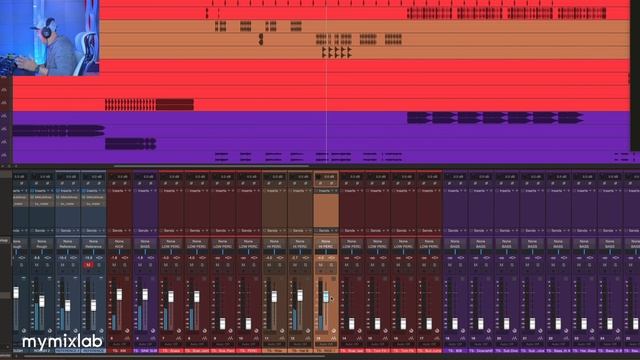The image size is (640, 360).
Task: Click pan icon on KICK channel 5
Action: coord(125,258)
